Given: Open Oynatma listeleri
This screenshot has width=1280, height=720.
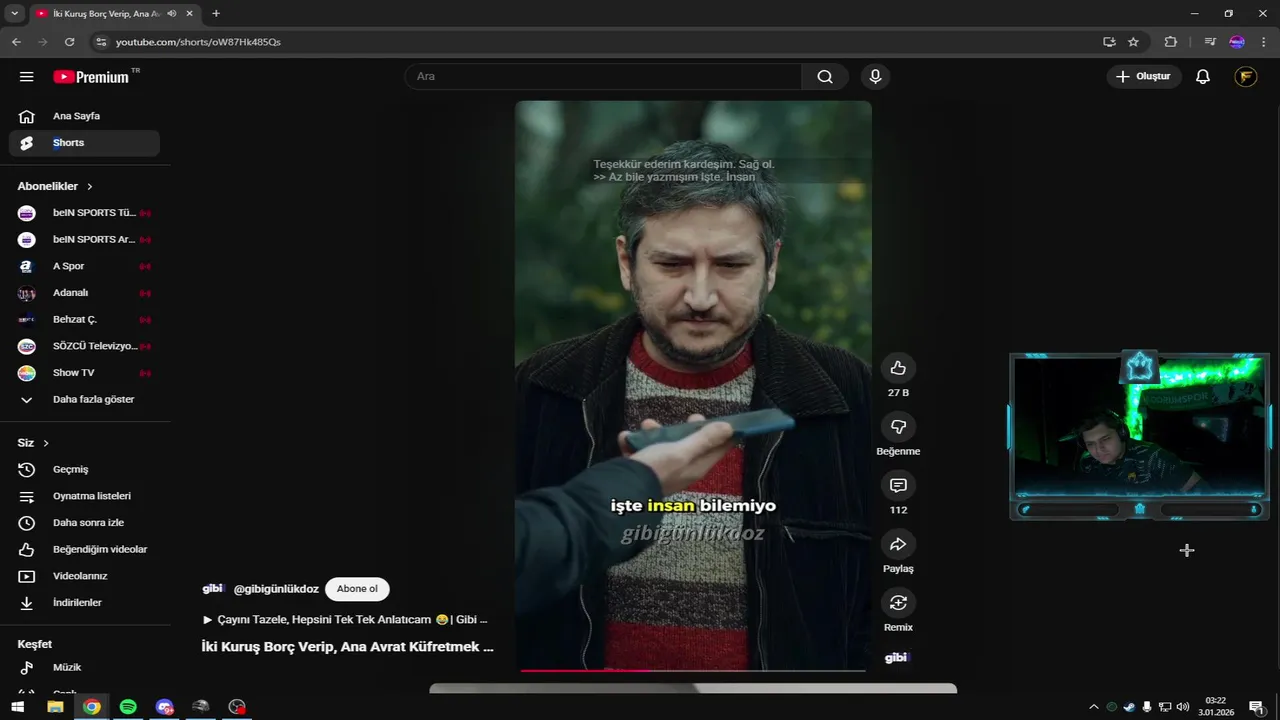Looking at the screenshot, I should tap(84, 496).
